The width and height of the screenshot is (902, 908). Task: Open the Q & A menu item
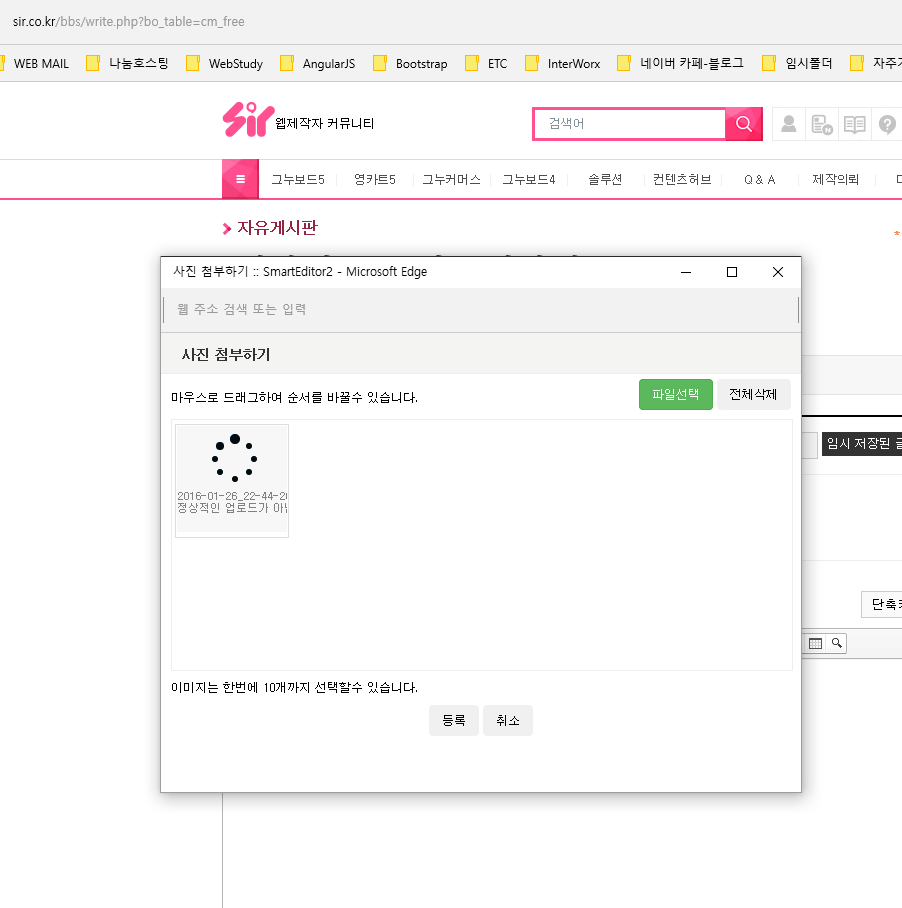[759, 180]
